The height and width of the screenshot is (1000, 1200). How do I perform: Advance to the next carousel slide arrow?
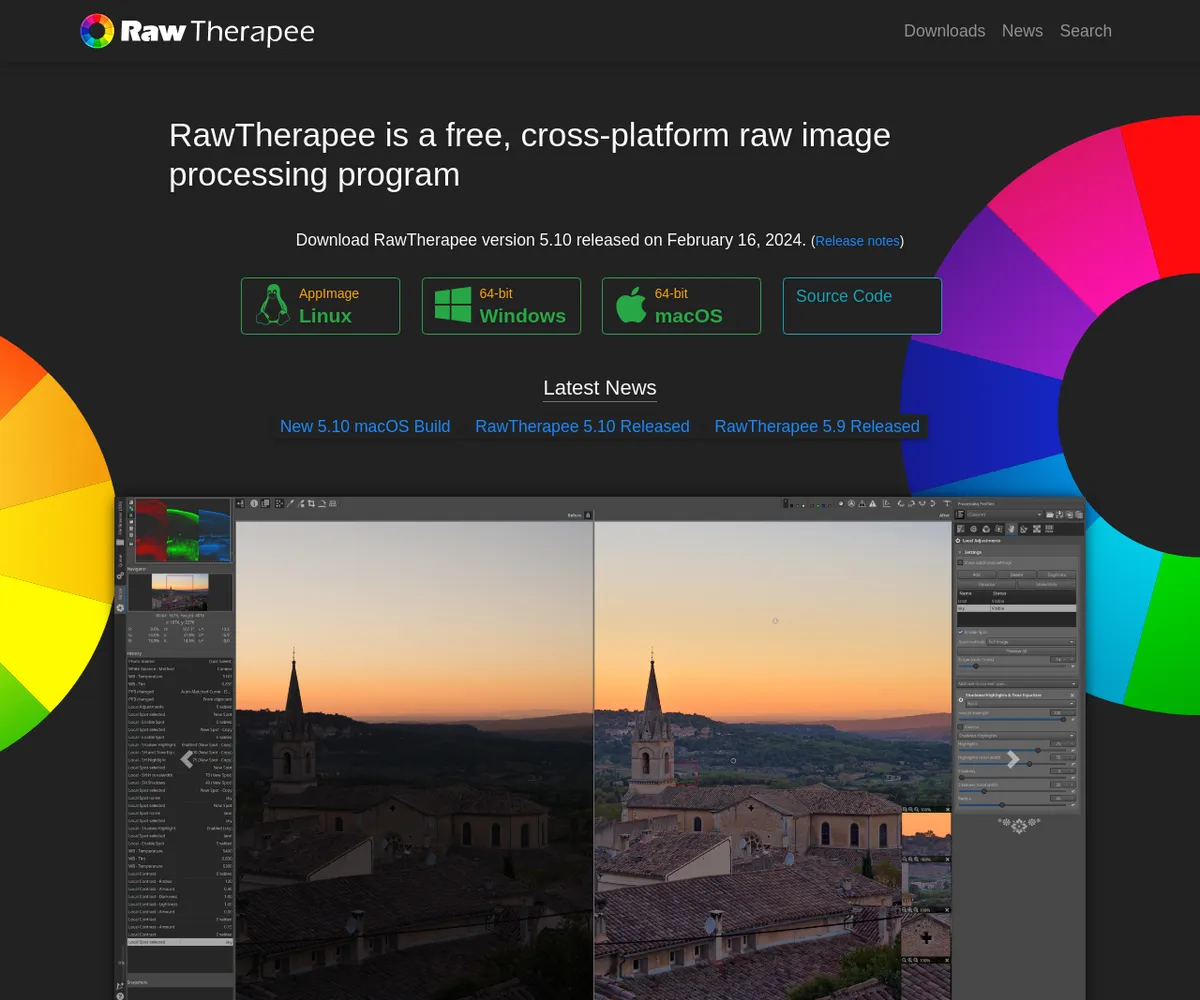pos(1013,759)
